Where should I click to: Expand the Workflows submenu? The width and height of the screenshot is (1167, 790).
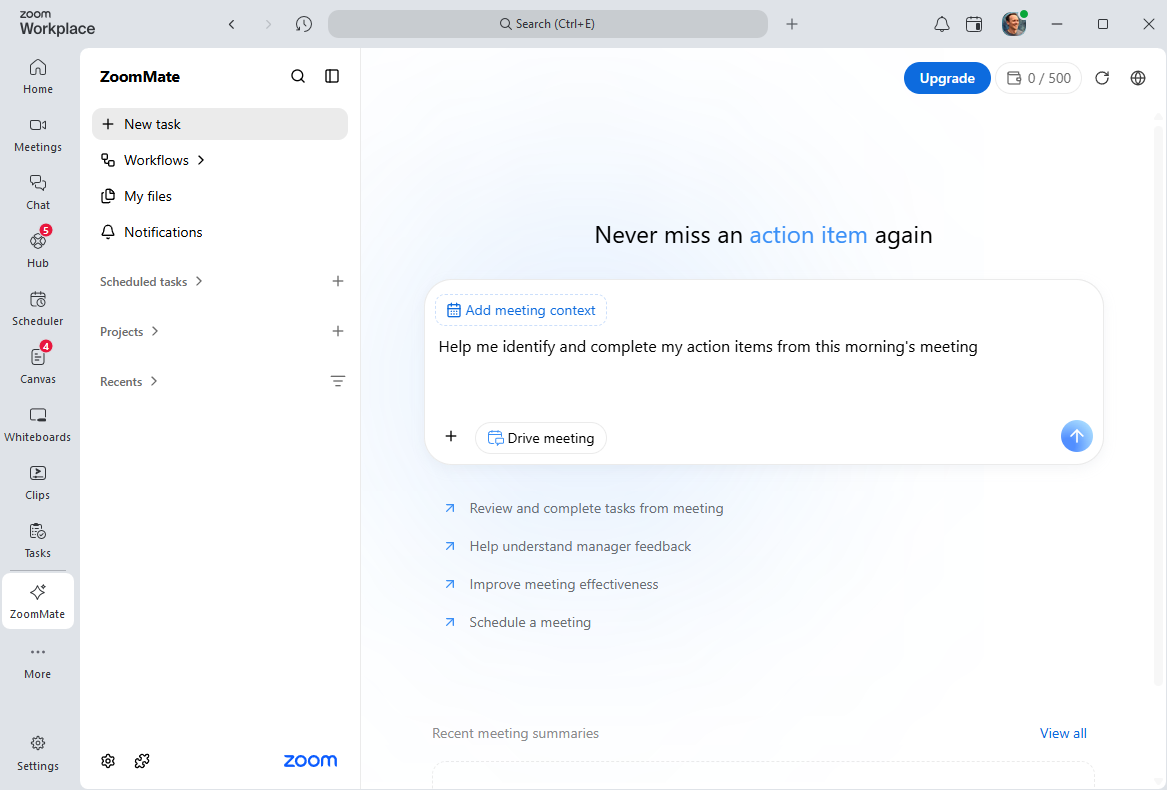point(201,160)
